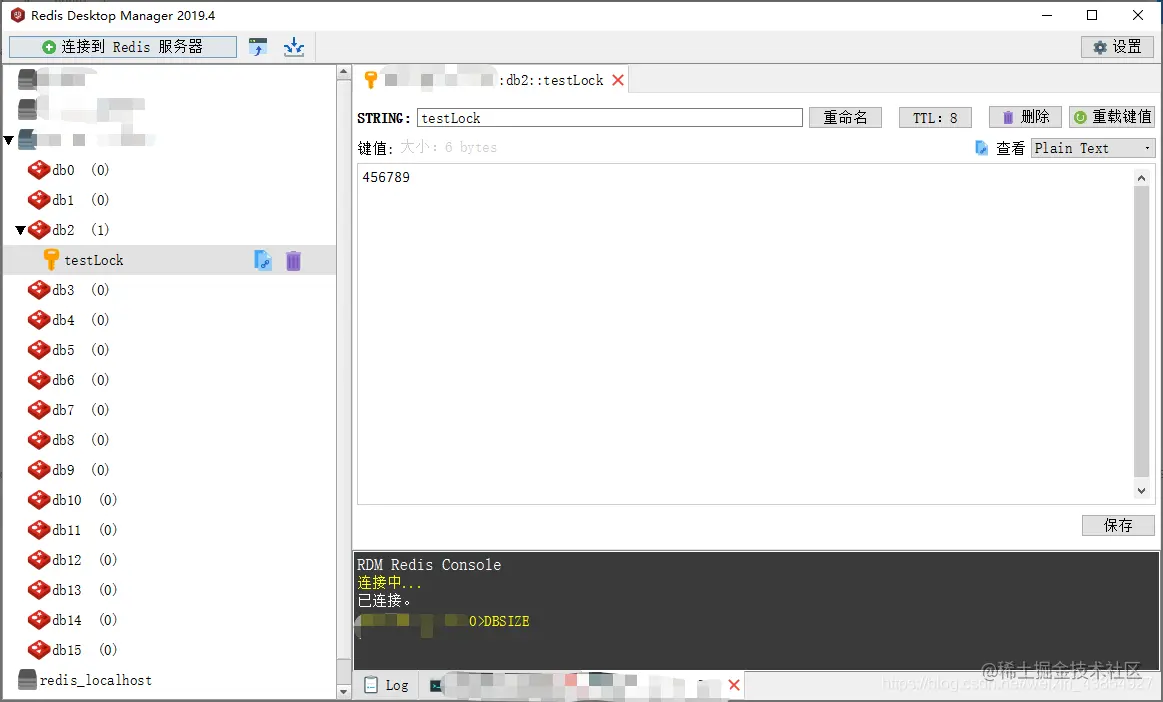Click the db1 database icon
The height and width of the screenshot is (702, 1163).
pos(39,200)
